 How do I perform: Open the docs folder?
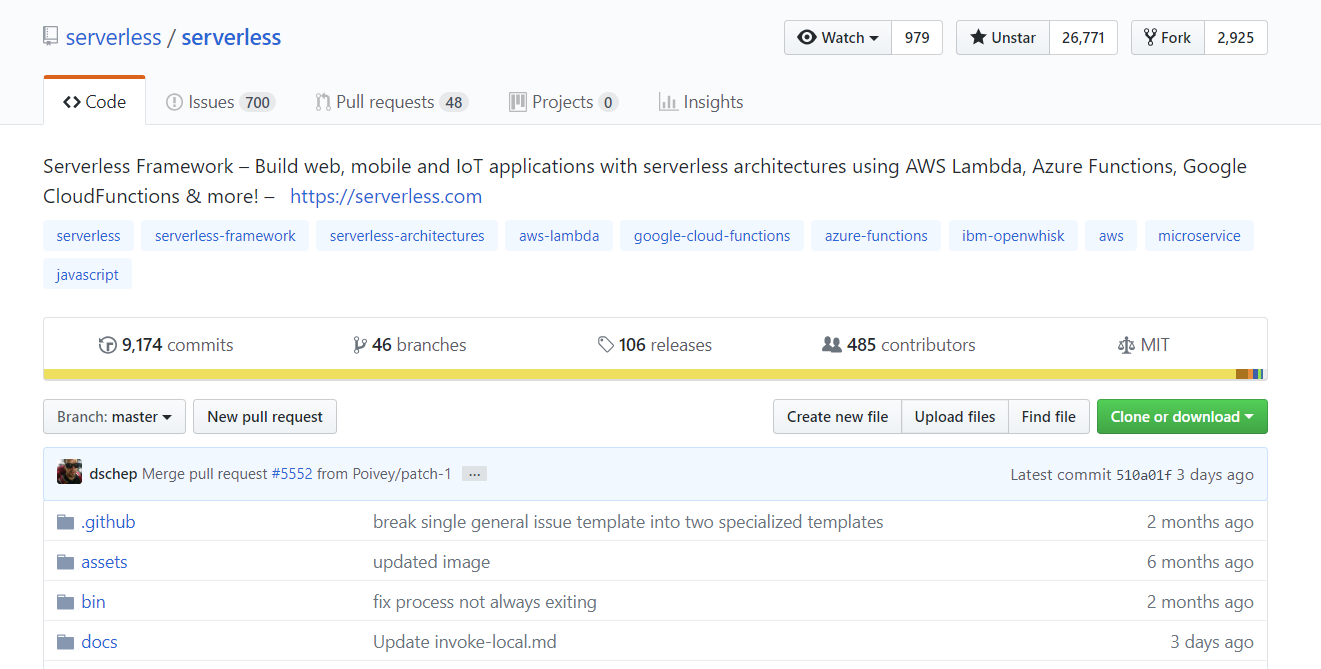(99, 642)
